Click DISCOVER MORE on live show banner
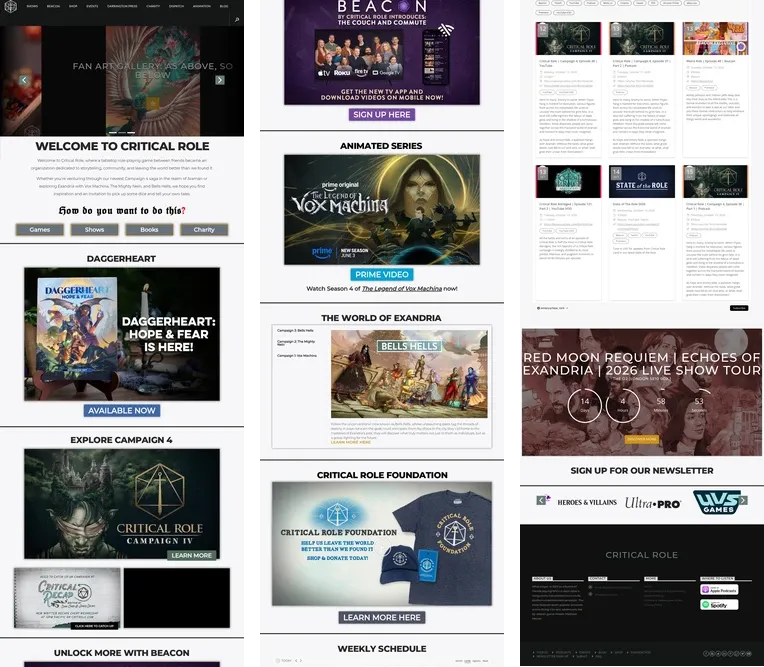This screenshot has height=667, width=764. [x=642, y=439]
